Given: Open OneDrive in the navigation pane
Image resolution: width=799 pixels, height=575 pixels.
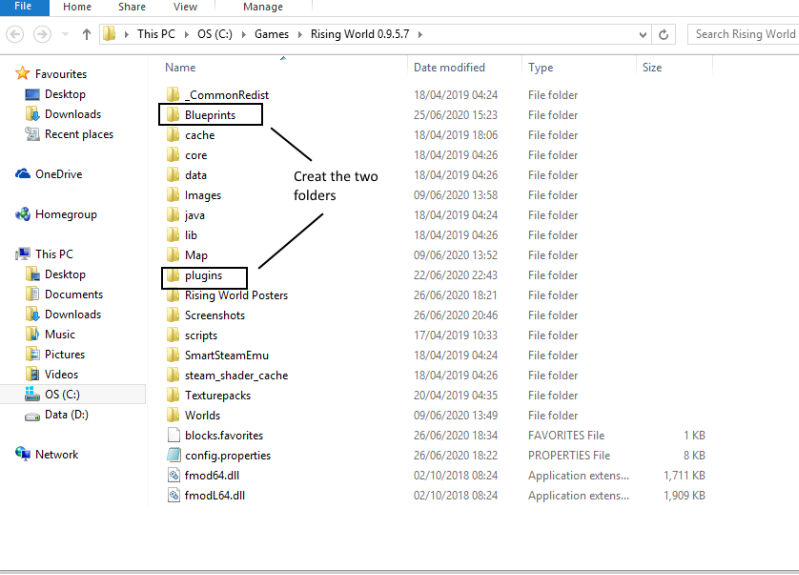Looking at the screenshot, I should pos(57,174).
